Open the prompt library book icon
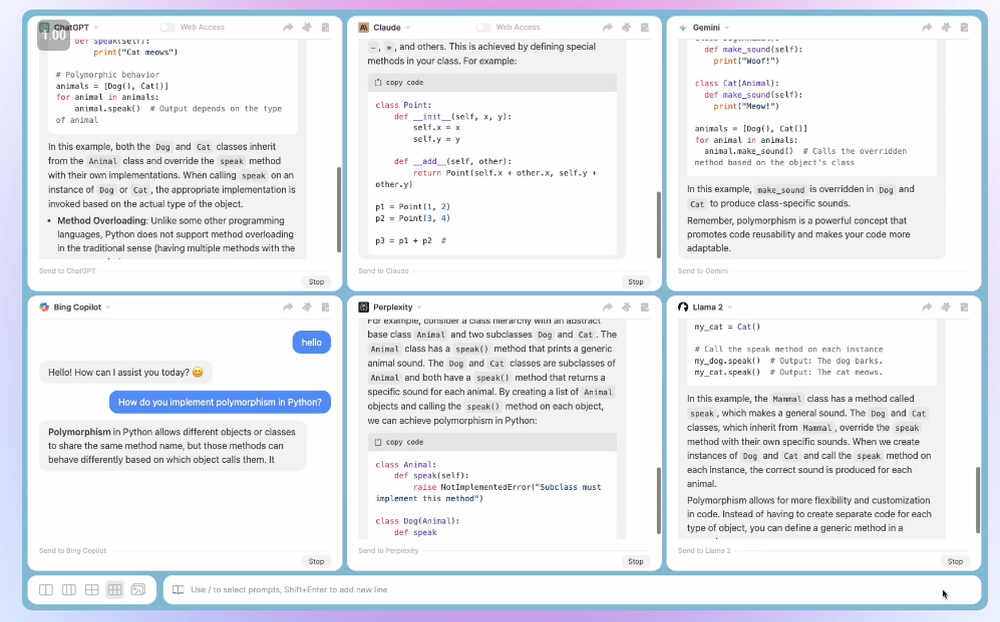This screenshot has width=1000, height=622. point(178,589)
